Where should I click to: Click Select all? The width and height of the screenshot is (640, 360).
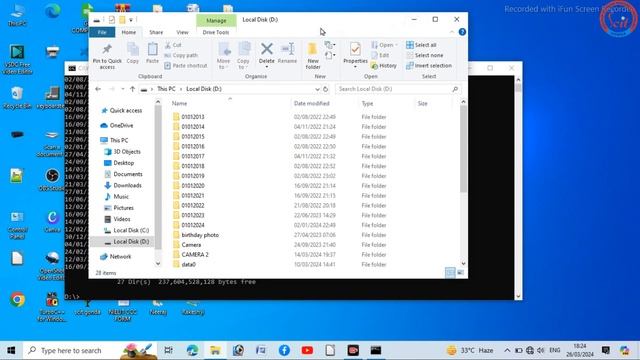tap(421, 45)
